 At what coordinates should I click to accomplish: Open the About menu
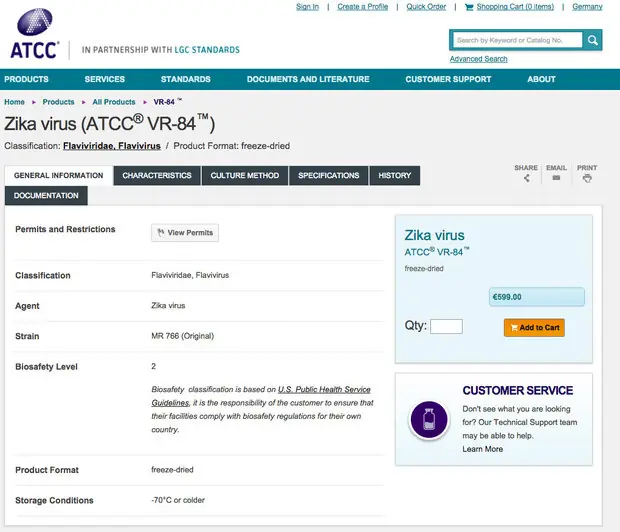click(x=541, y=79)
